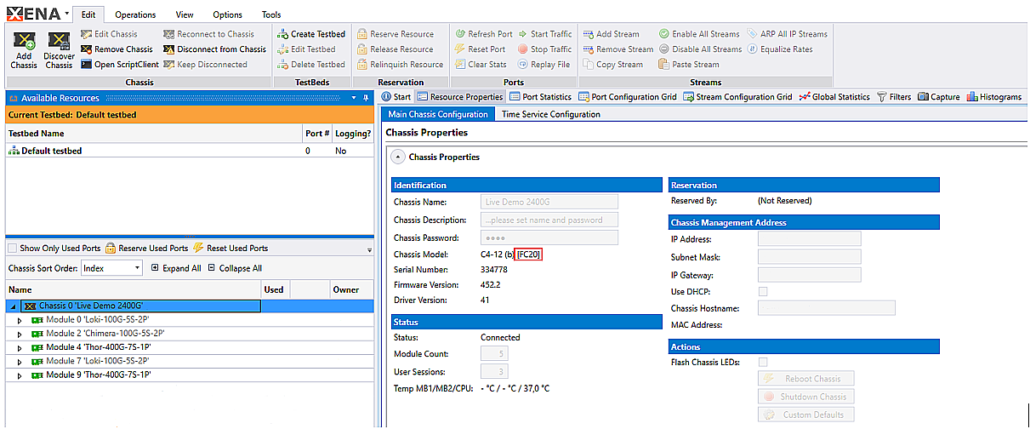Collapse the Chassis Properties section
The width and height of the screenshot is (1030, 429).
point(398,157)
